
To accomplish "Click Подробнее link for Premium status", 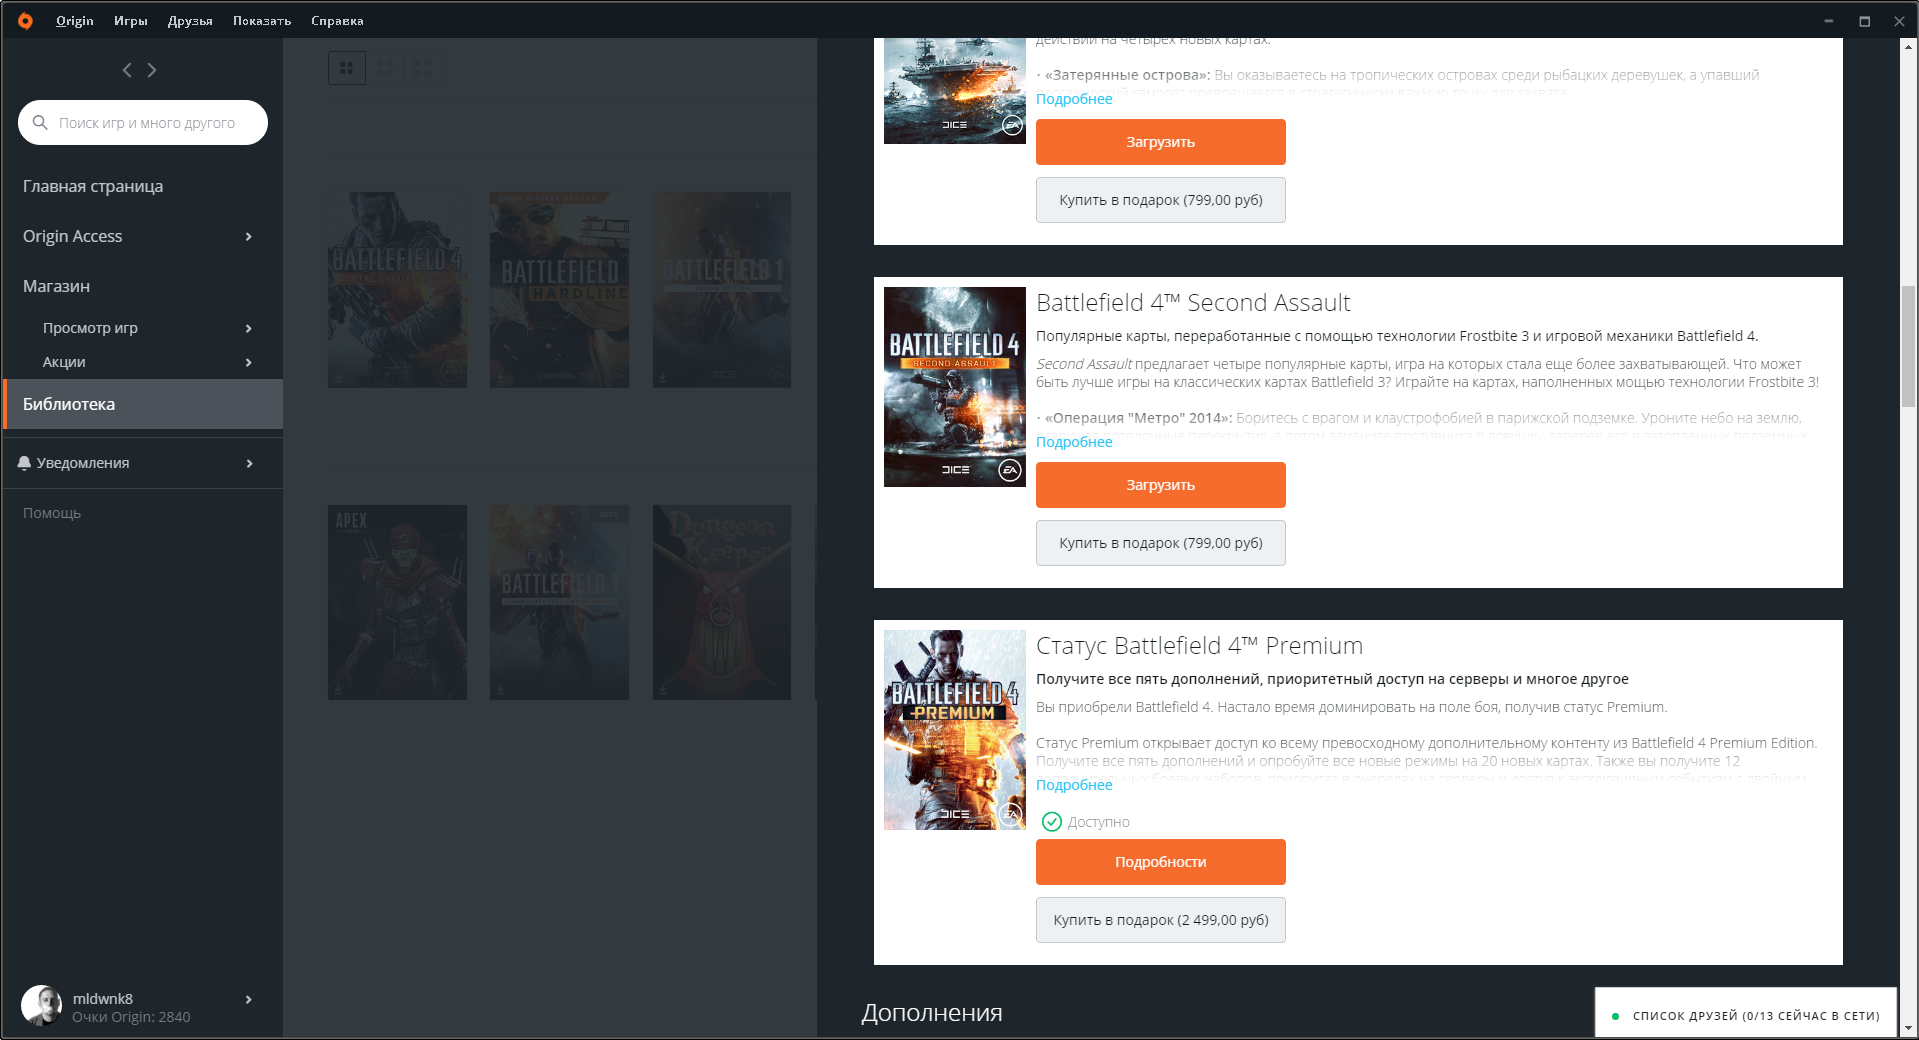I will tap(1074, 785).
